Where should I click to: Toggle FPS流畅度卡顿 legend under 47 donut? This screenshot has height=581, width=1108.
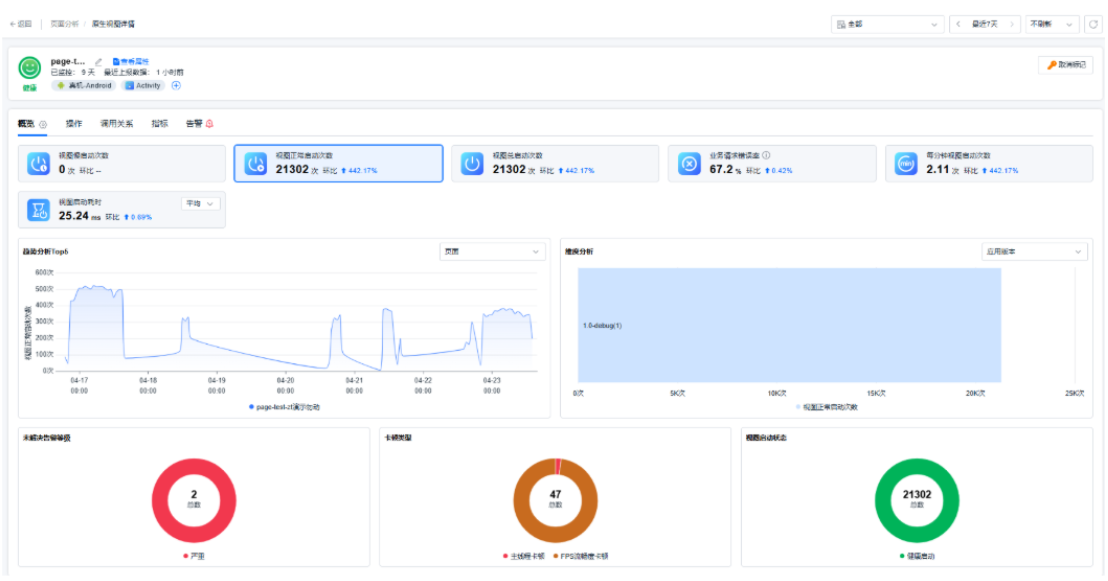pos(581,556)
